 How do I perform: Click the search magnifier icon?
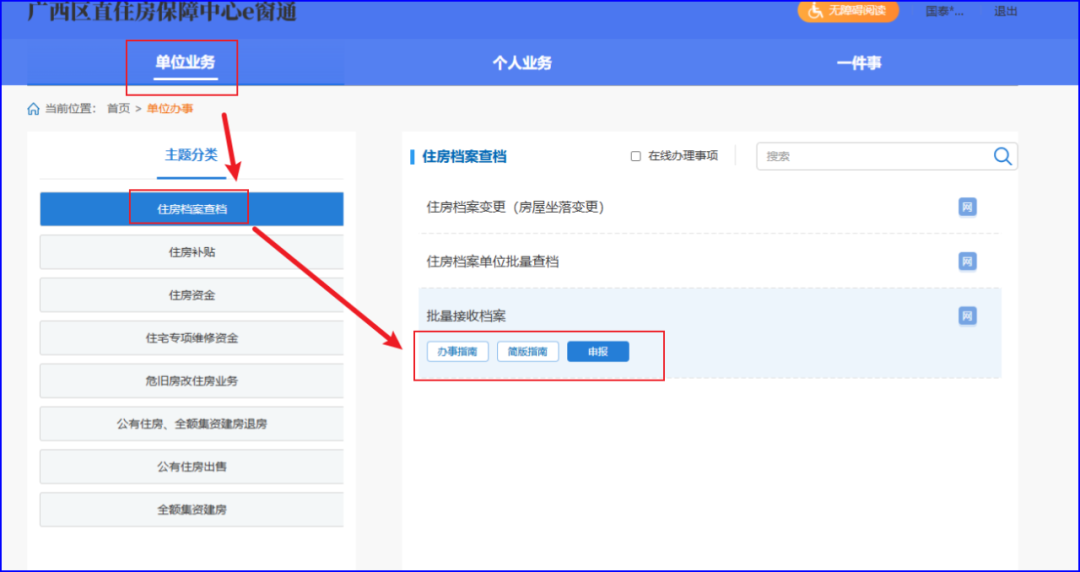click(x=1002, y=156)
